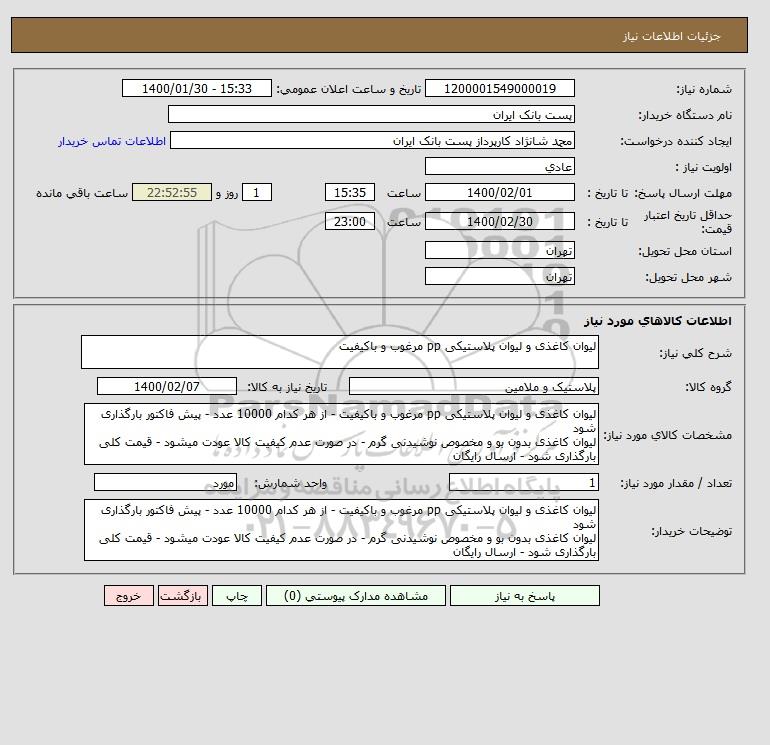770x745 pixels.
Task: Click the buyer notes 'توضیحات خریدار' text area
Action: tap(341, 530)
